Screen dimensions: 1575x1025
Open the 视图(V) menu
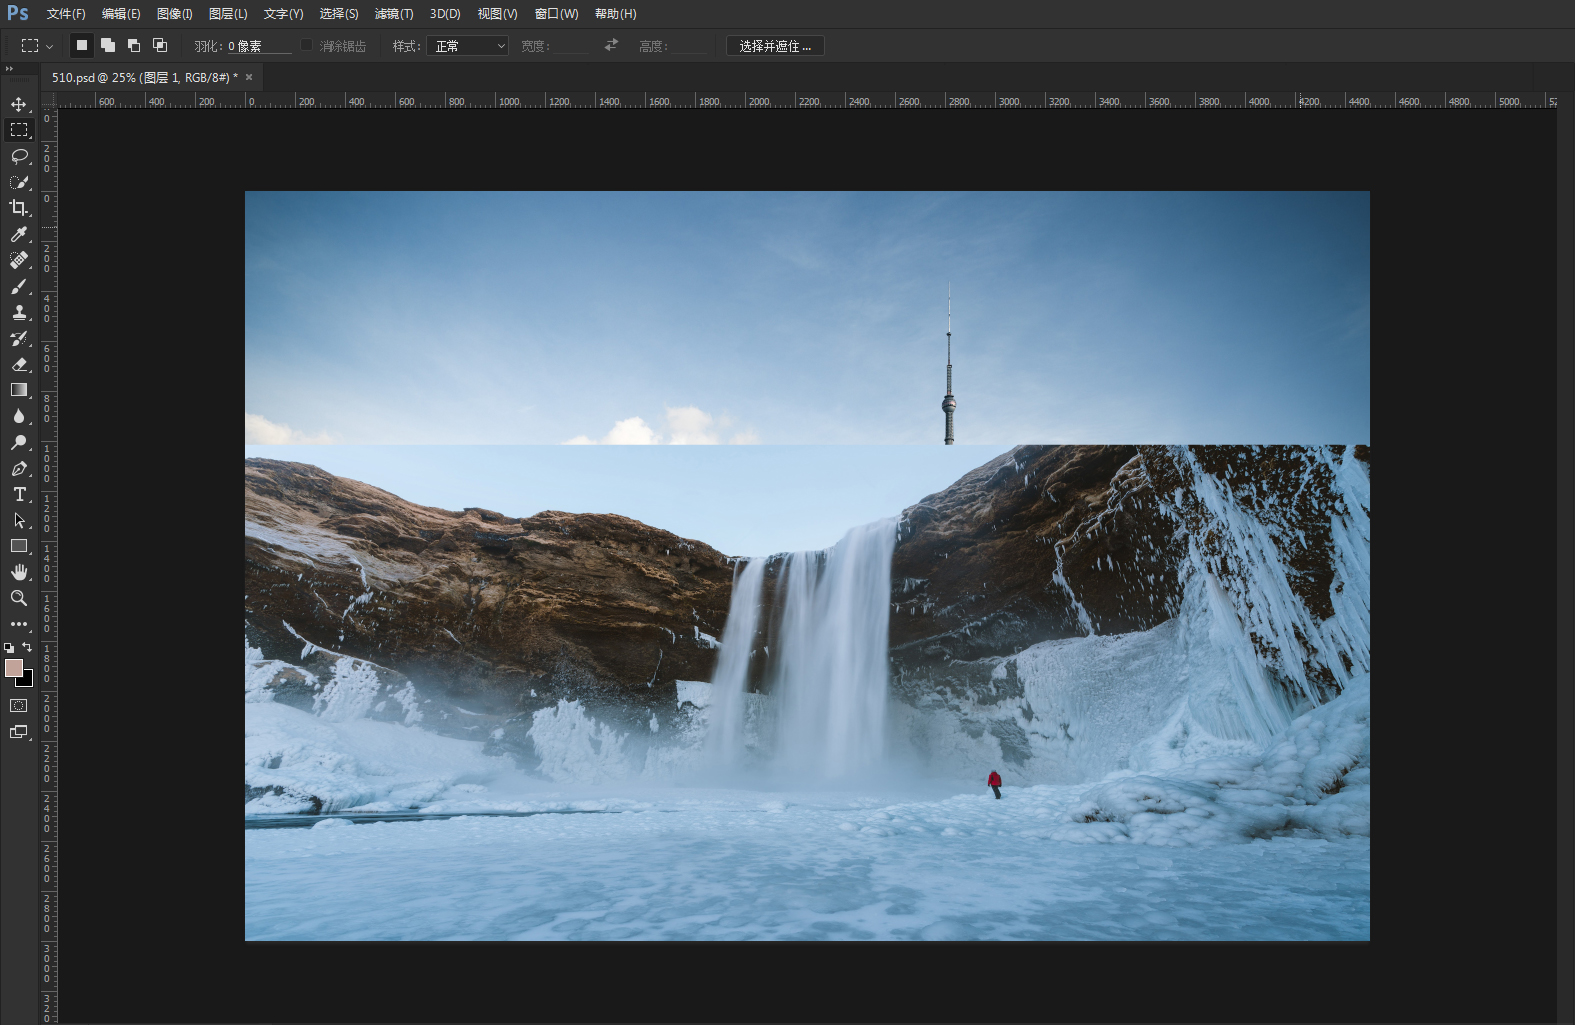[x=497, y=14]
